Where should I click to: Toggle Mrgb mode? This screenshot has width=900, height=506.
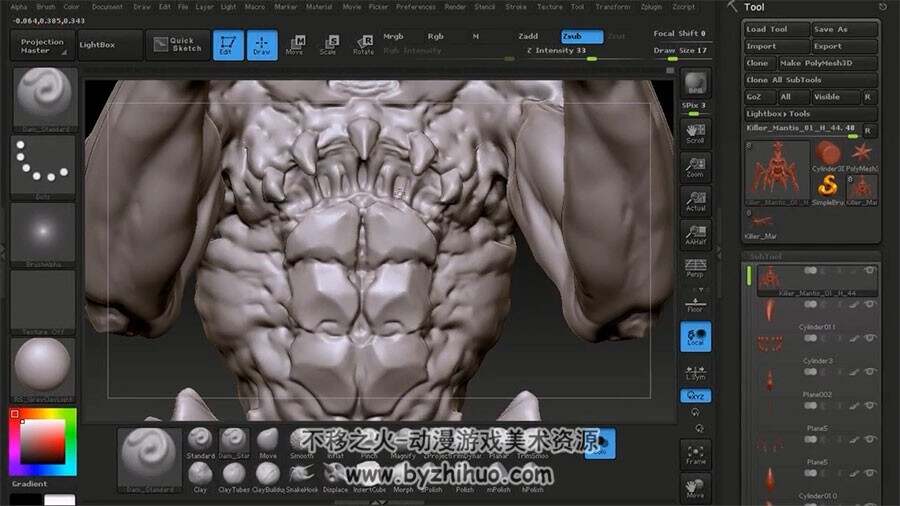pos(393,36)
